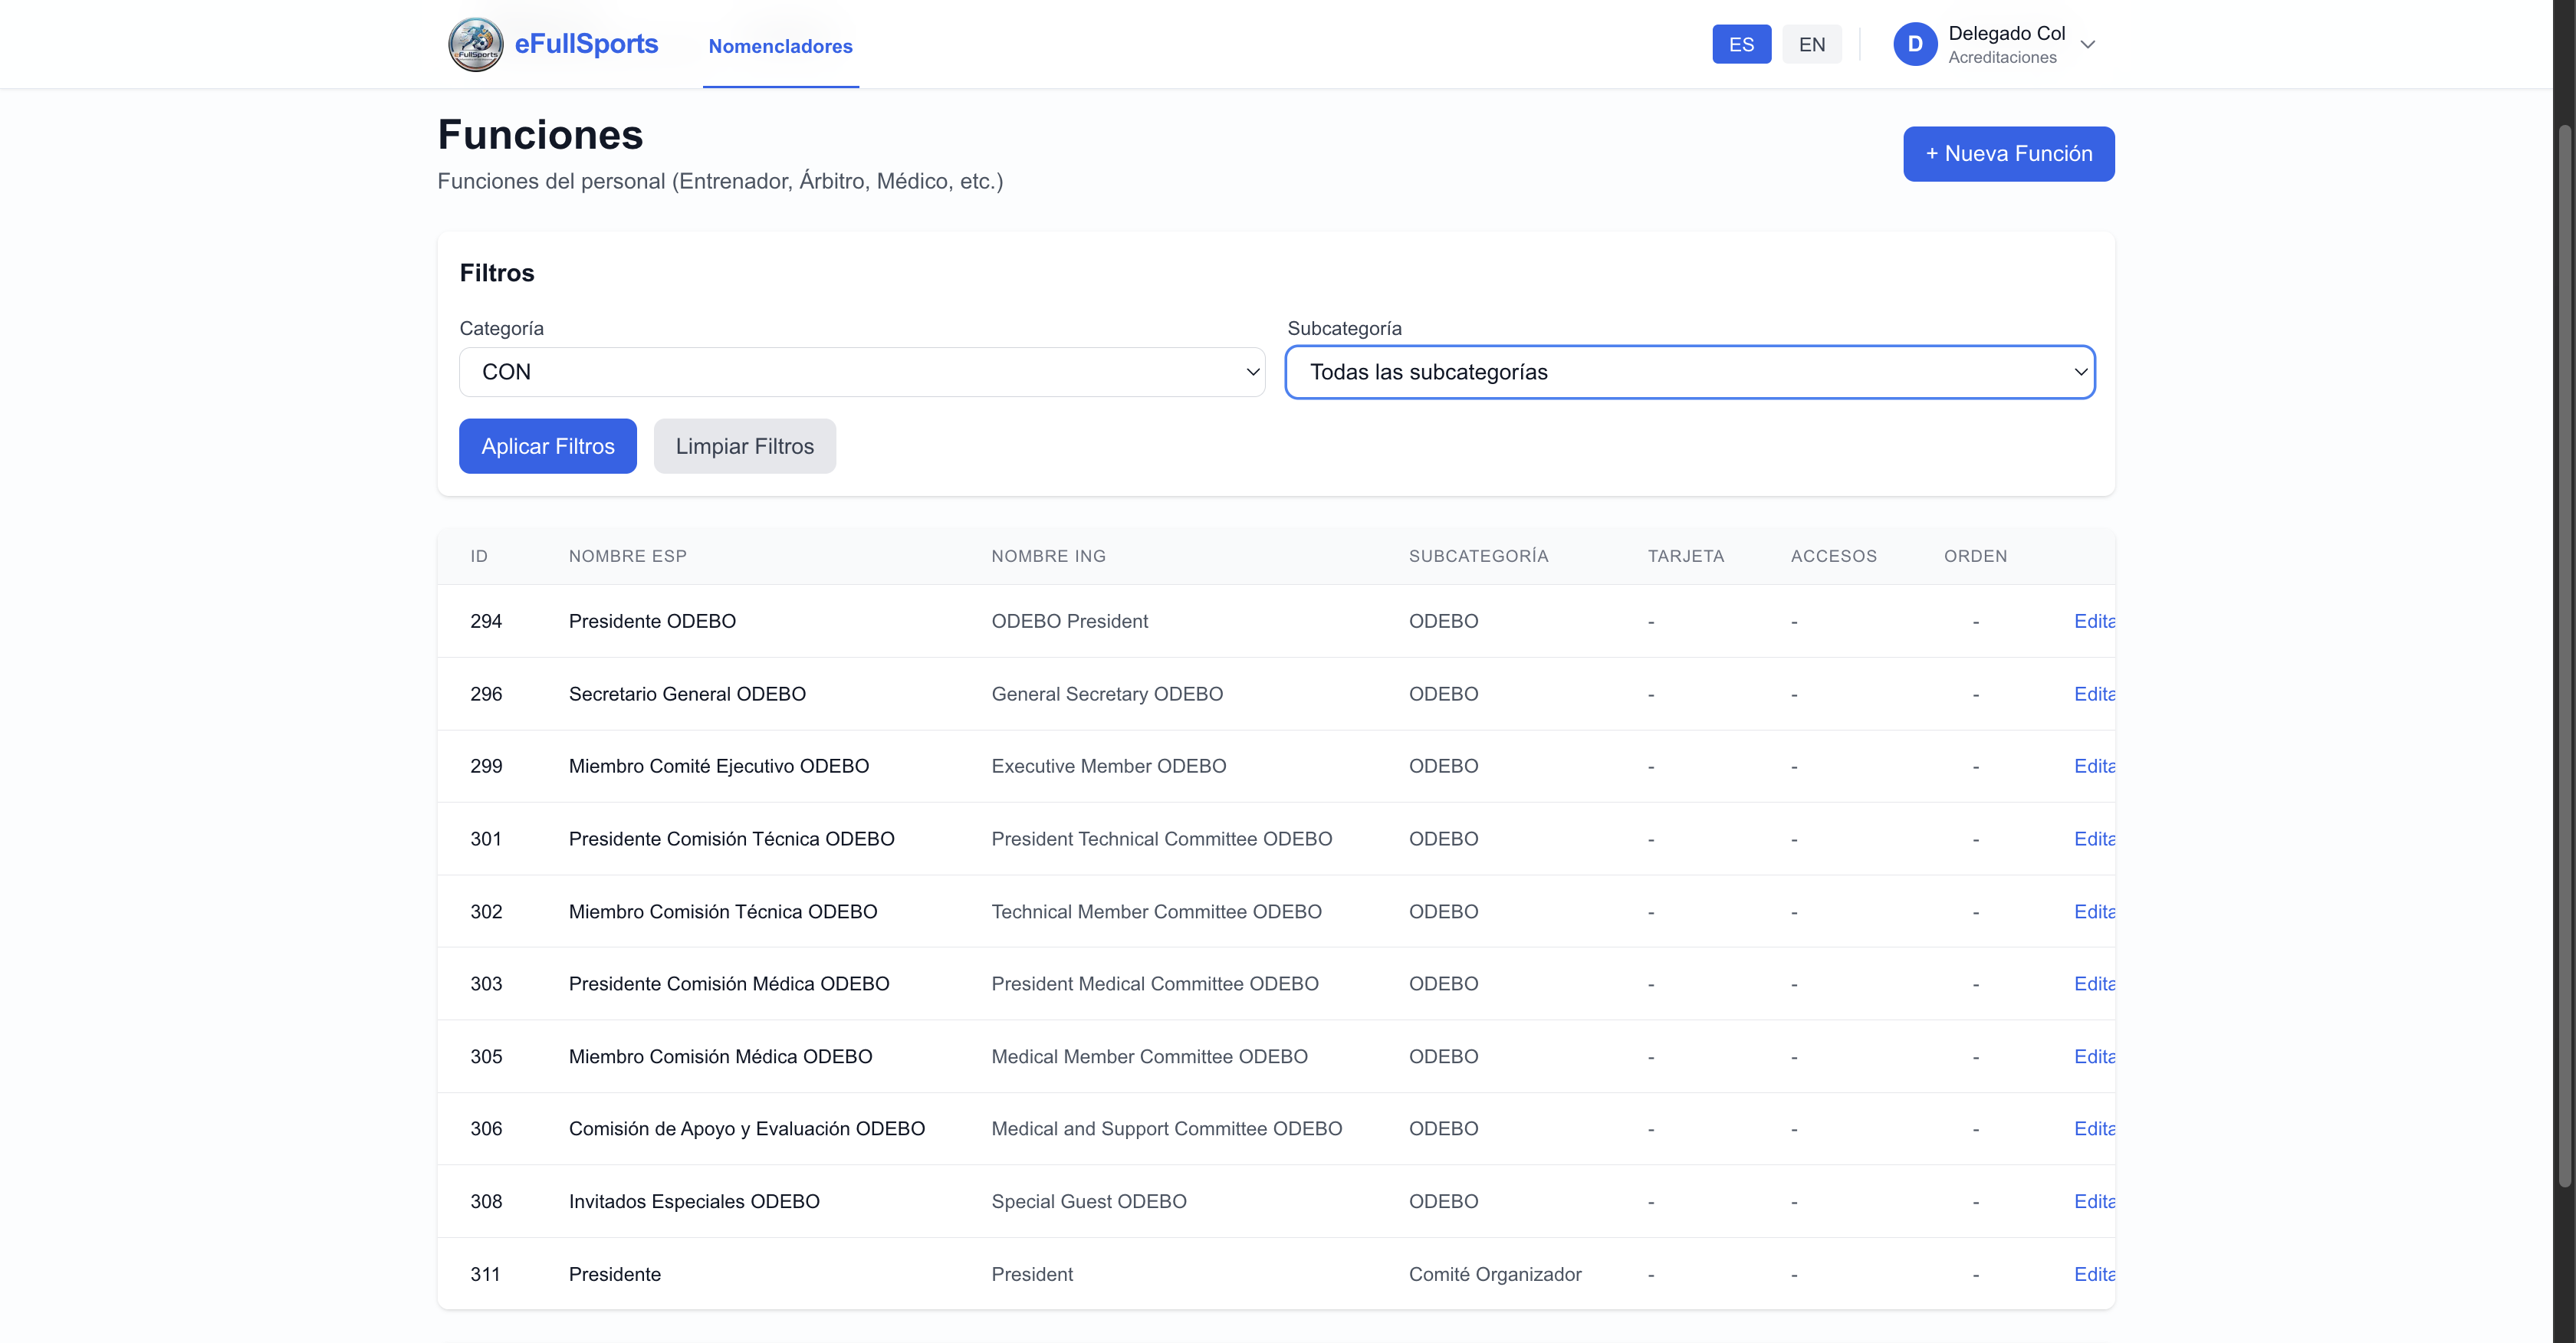The width and height of the screenshot is (2576, 1343).
Task: Open the Categoría dropdown showing CON
Action: click(x=862, y=372)
